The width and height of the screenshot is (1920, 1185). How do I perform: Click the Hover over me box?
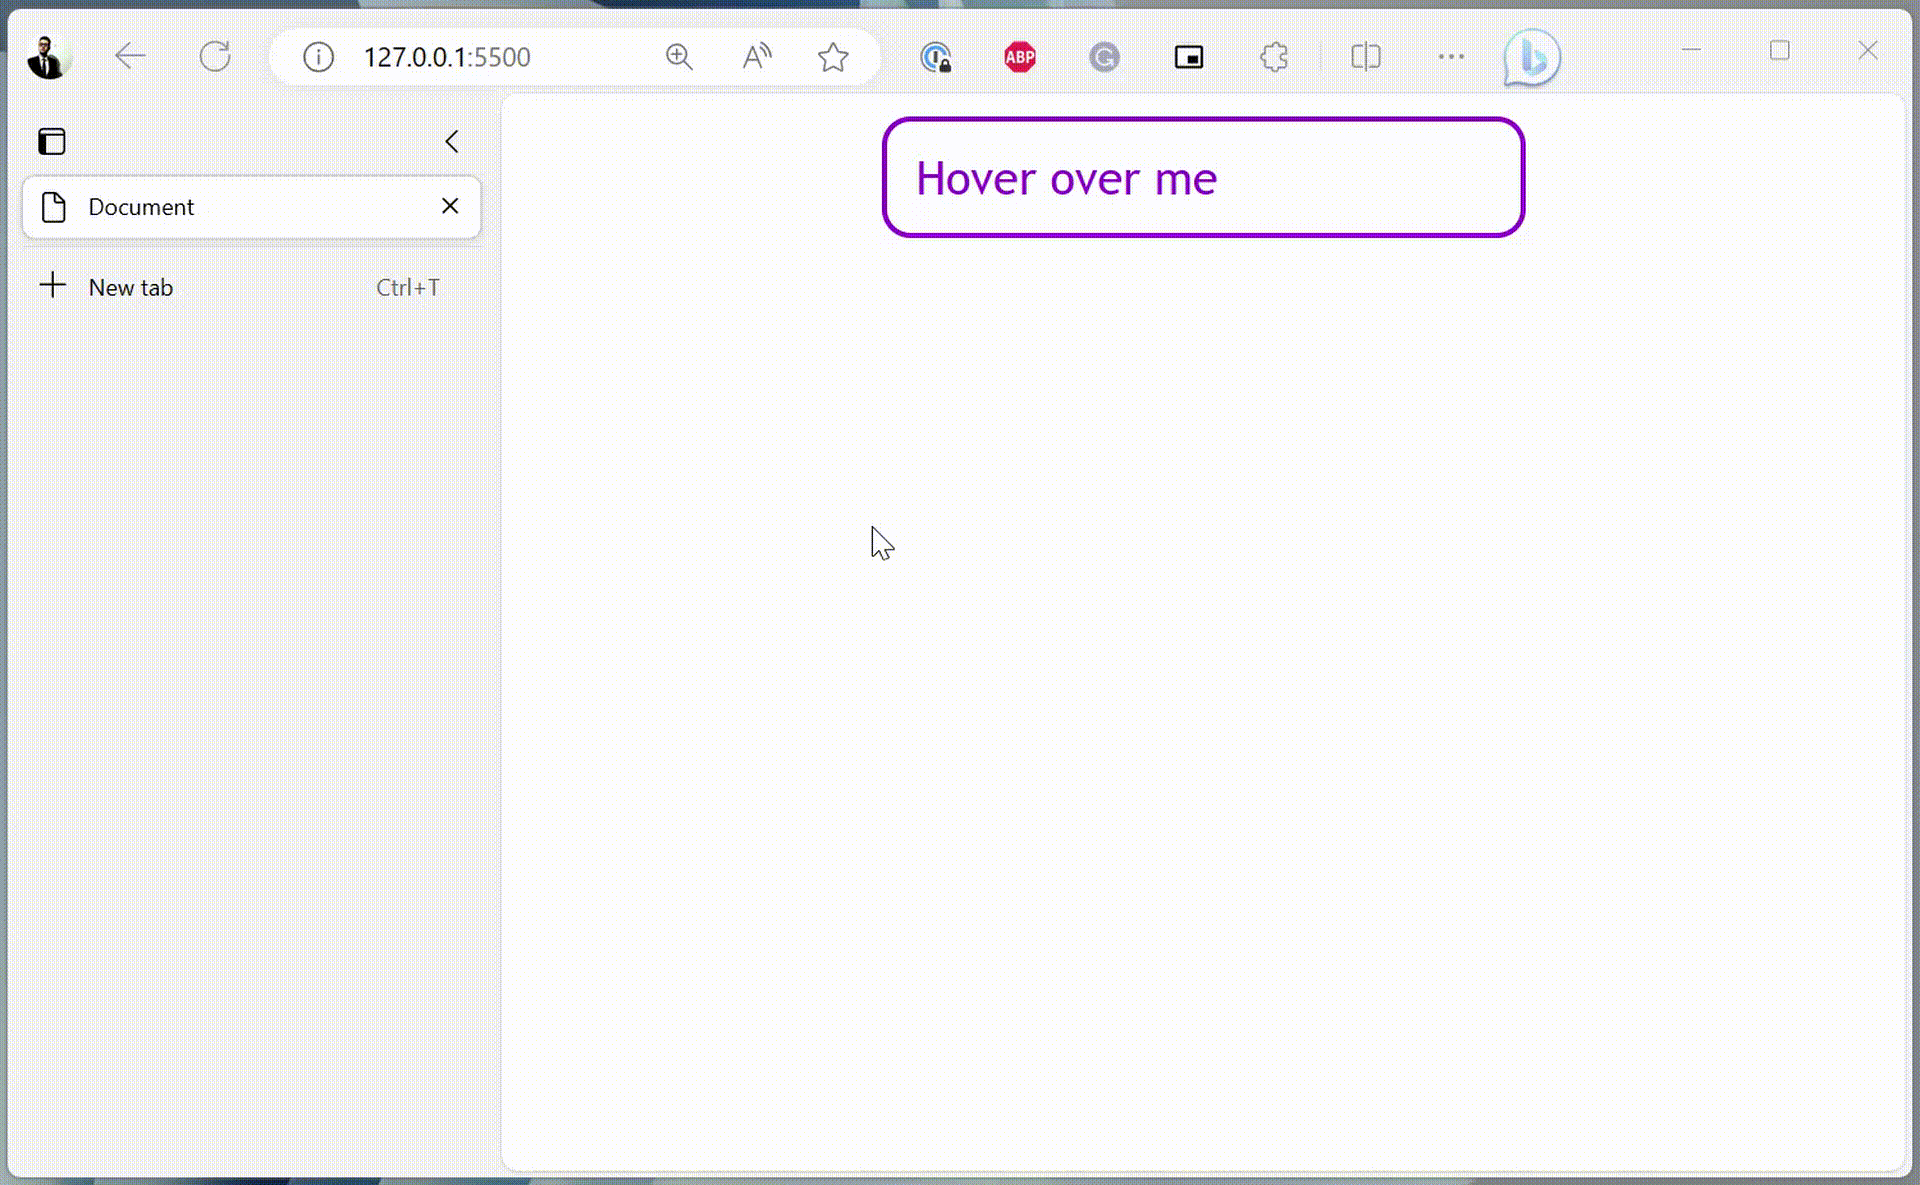[1203, 178]
